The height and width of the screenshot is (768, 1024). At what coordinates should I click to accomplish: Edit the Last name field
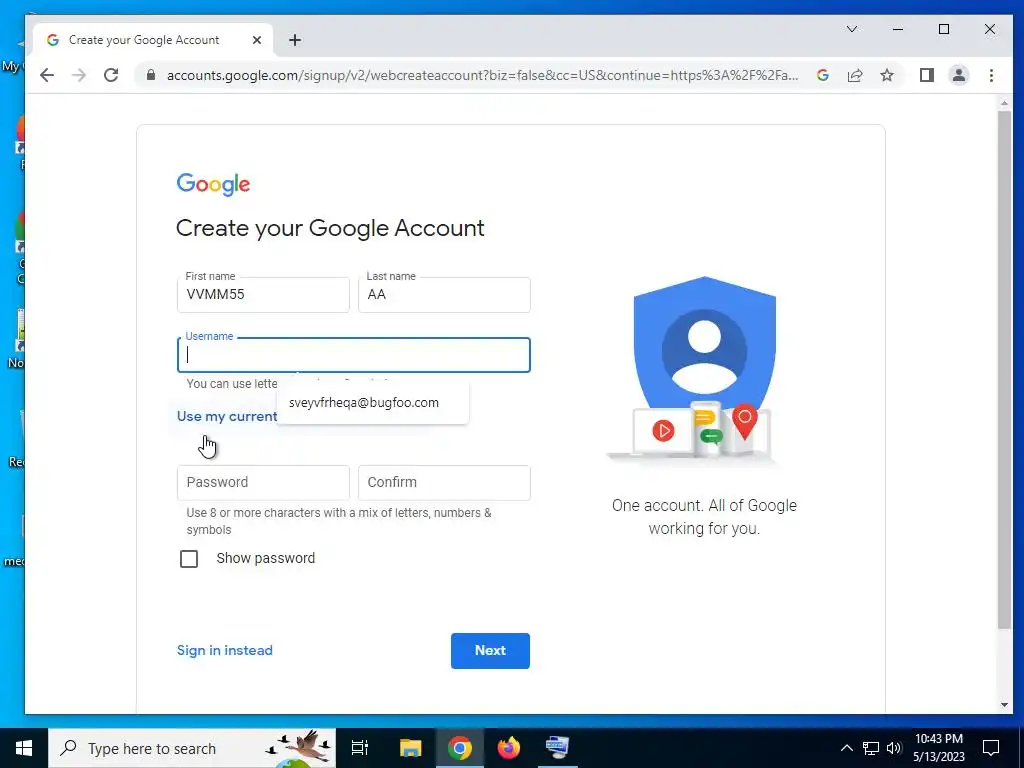(444, 295)
